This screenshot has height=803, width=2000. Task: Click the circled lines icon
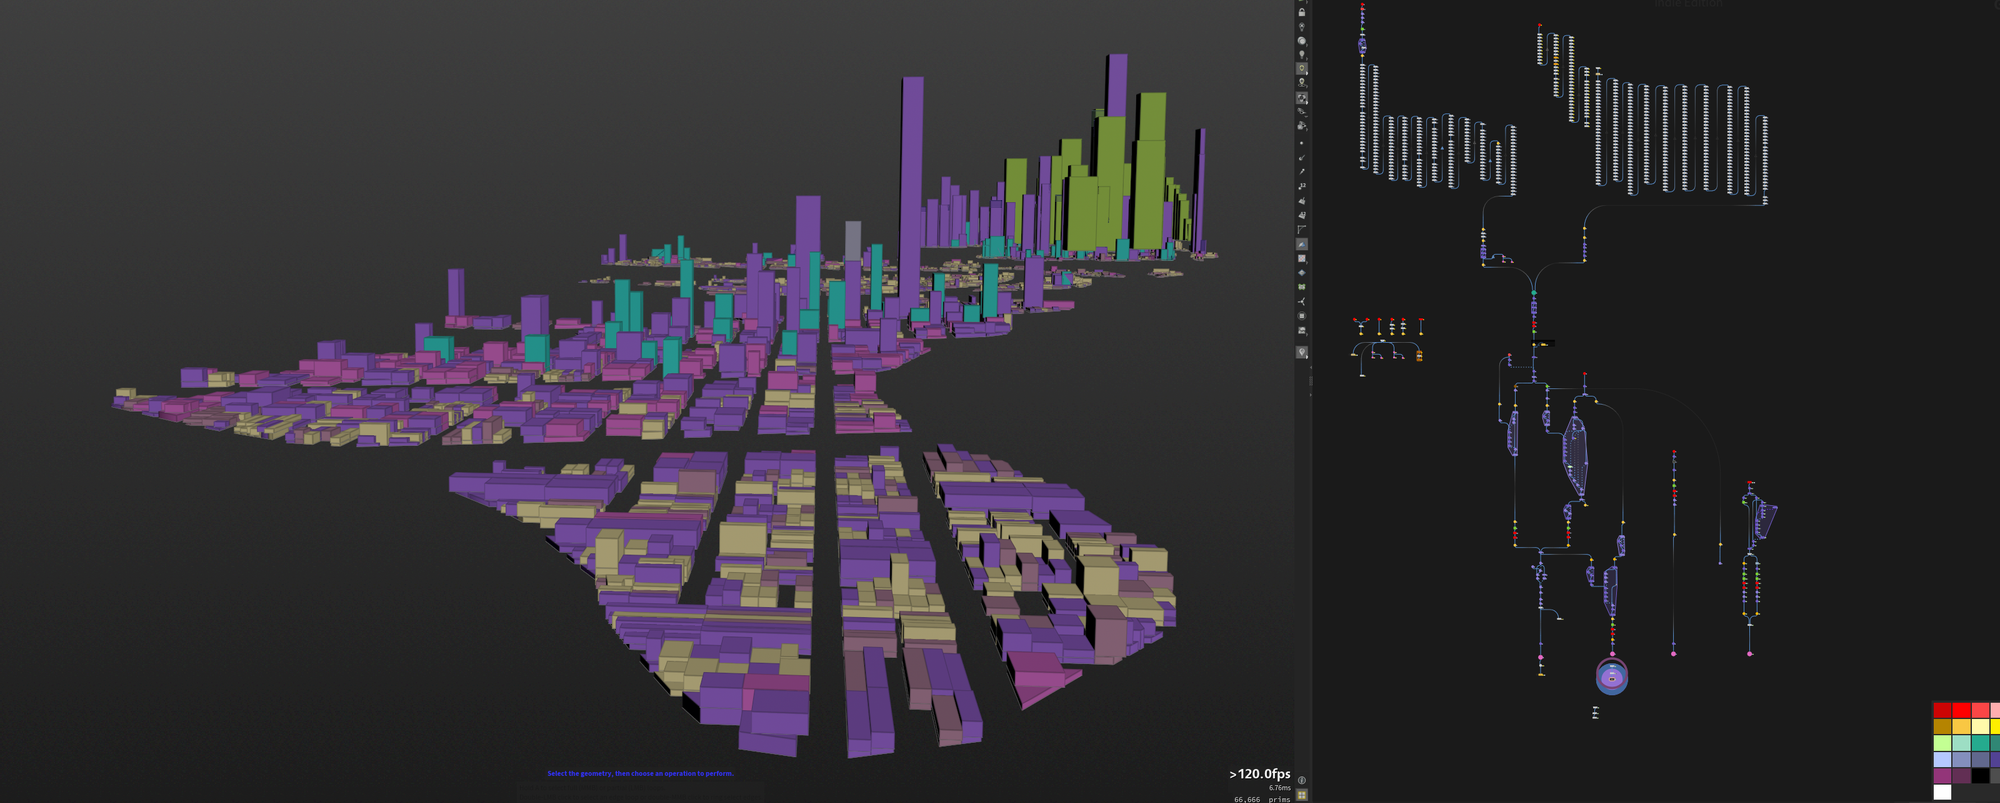click(1302, 316)
